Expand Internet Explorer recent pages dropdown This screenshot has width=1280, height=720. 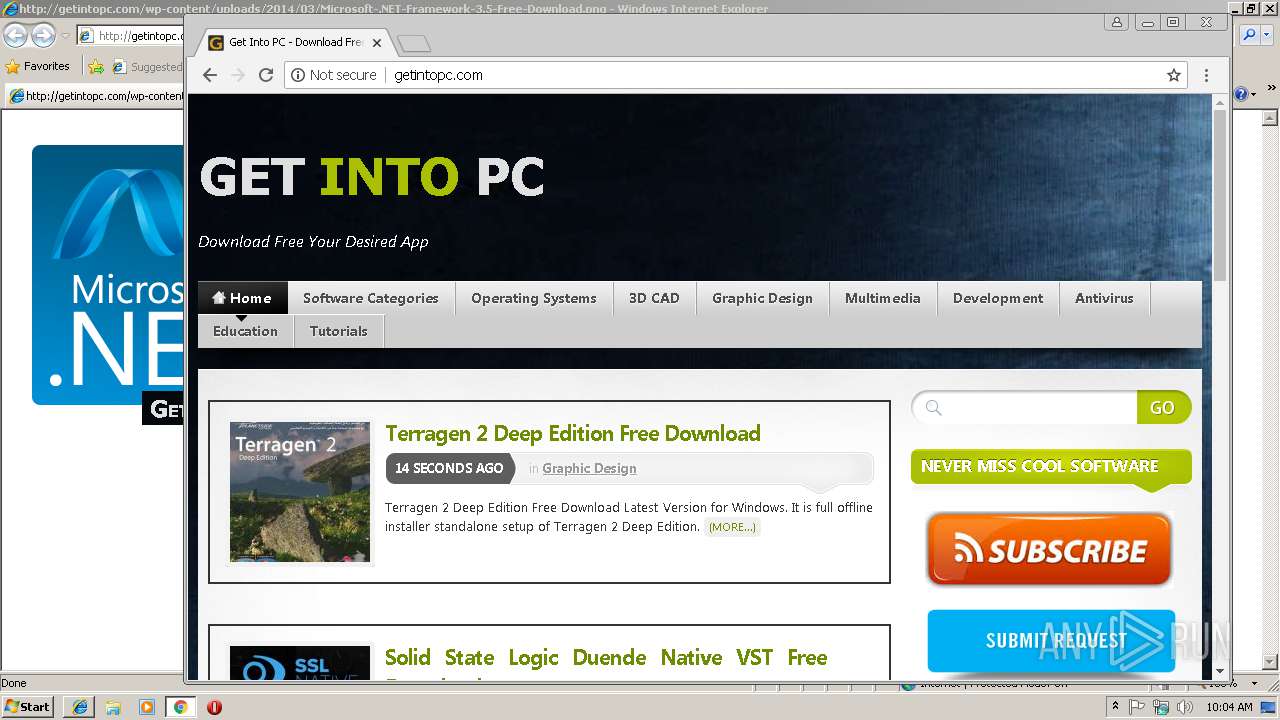[65, 36]
